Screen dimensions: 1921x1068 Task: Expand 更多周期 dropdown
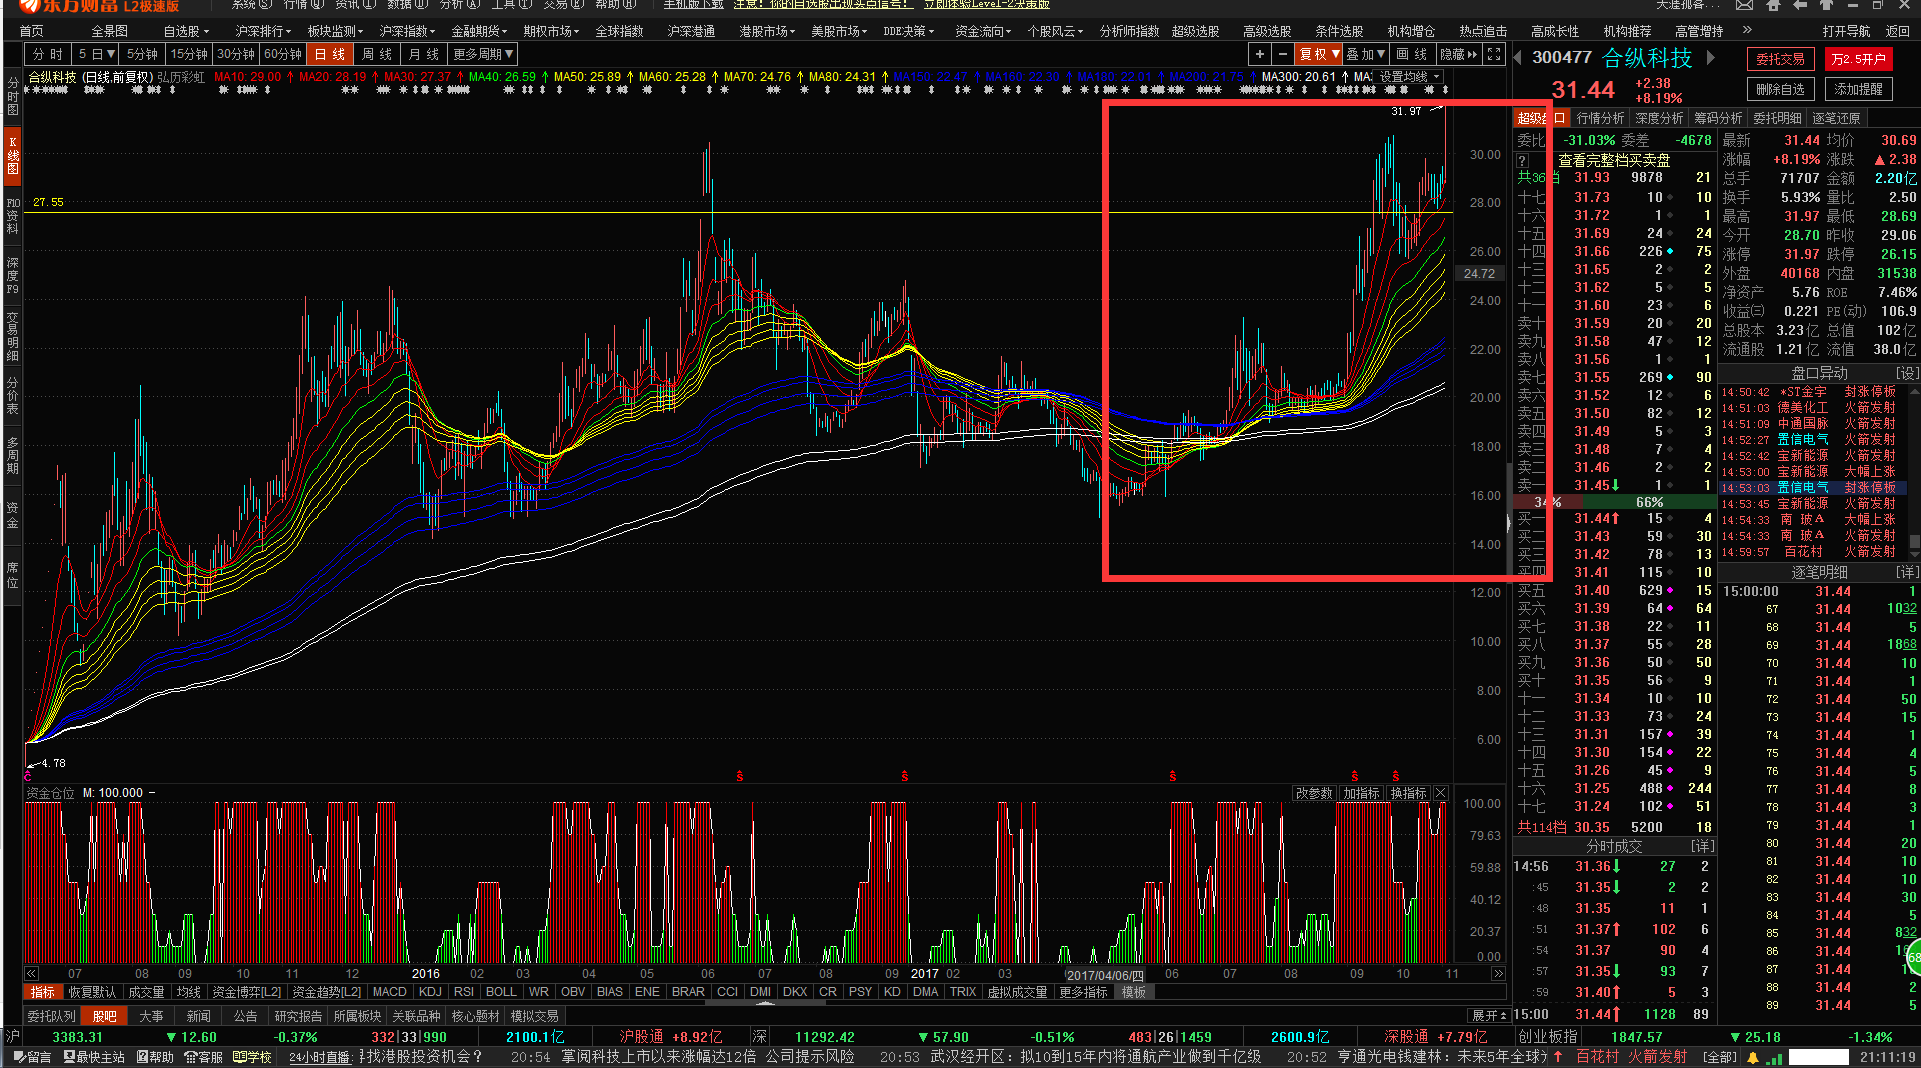click(x=484, y=54)
